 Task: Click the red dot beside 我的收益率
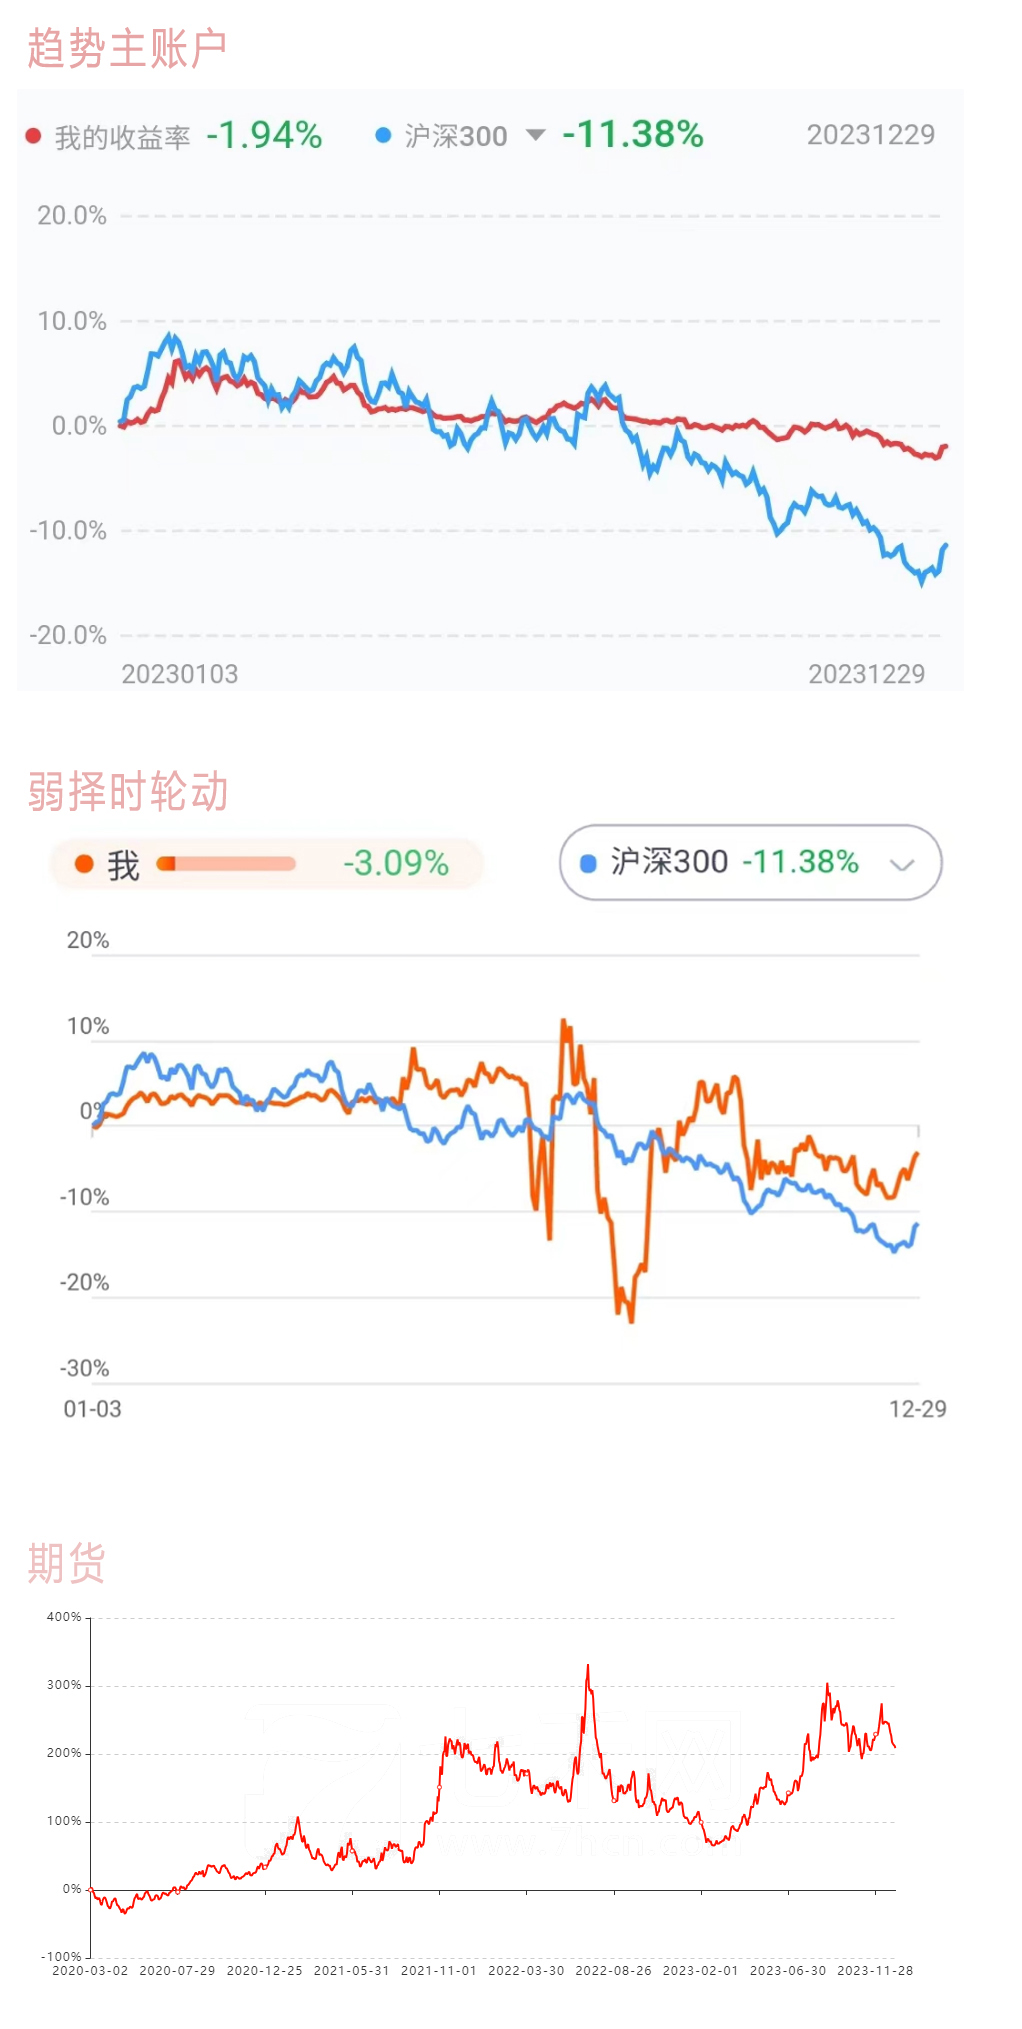point(33,135)
